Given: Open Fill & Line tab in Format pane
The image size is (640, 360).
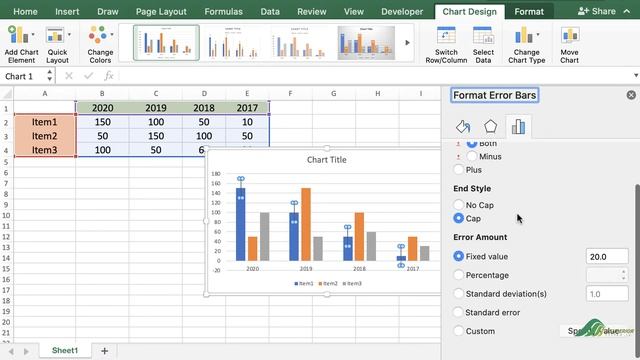Looking at the screenshot, I should [463, 127].
